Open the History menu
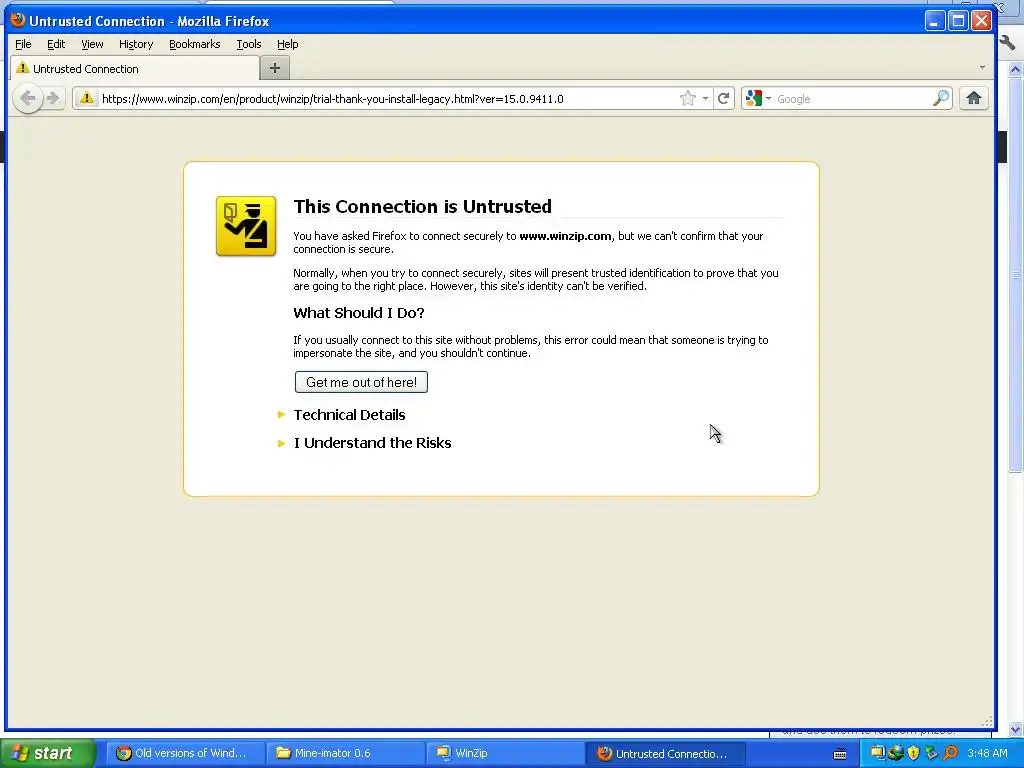The height and width of the screenshot is (768, 1024). 136,44
